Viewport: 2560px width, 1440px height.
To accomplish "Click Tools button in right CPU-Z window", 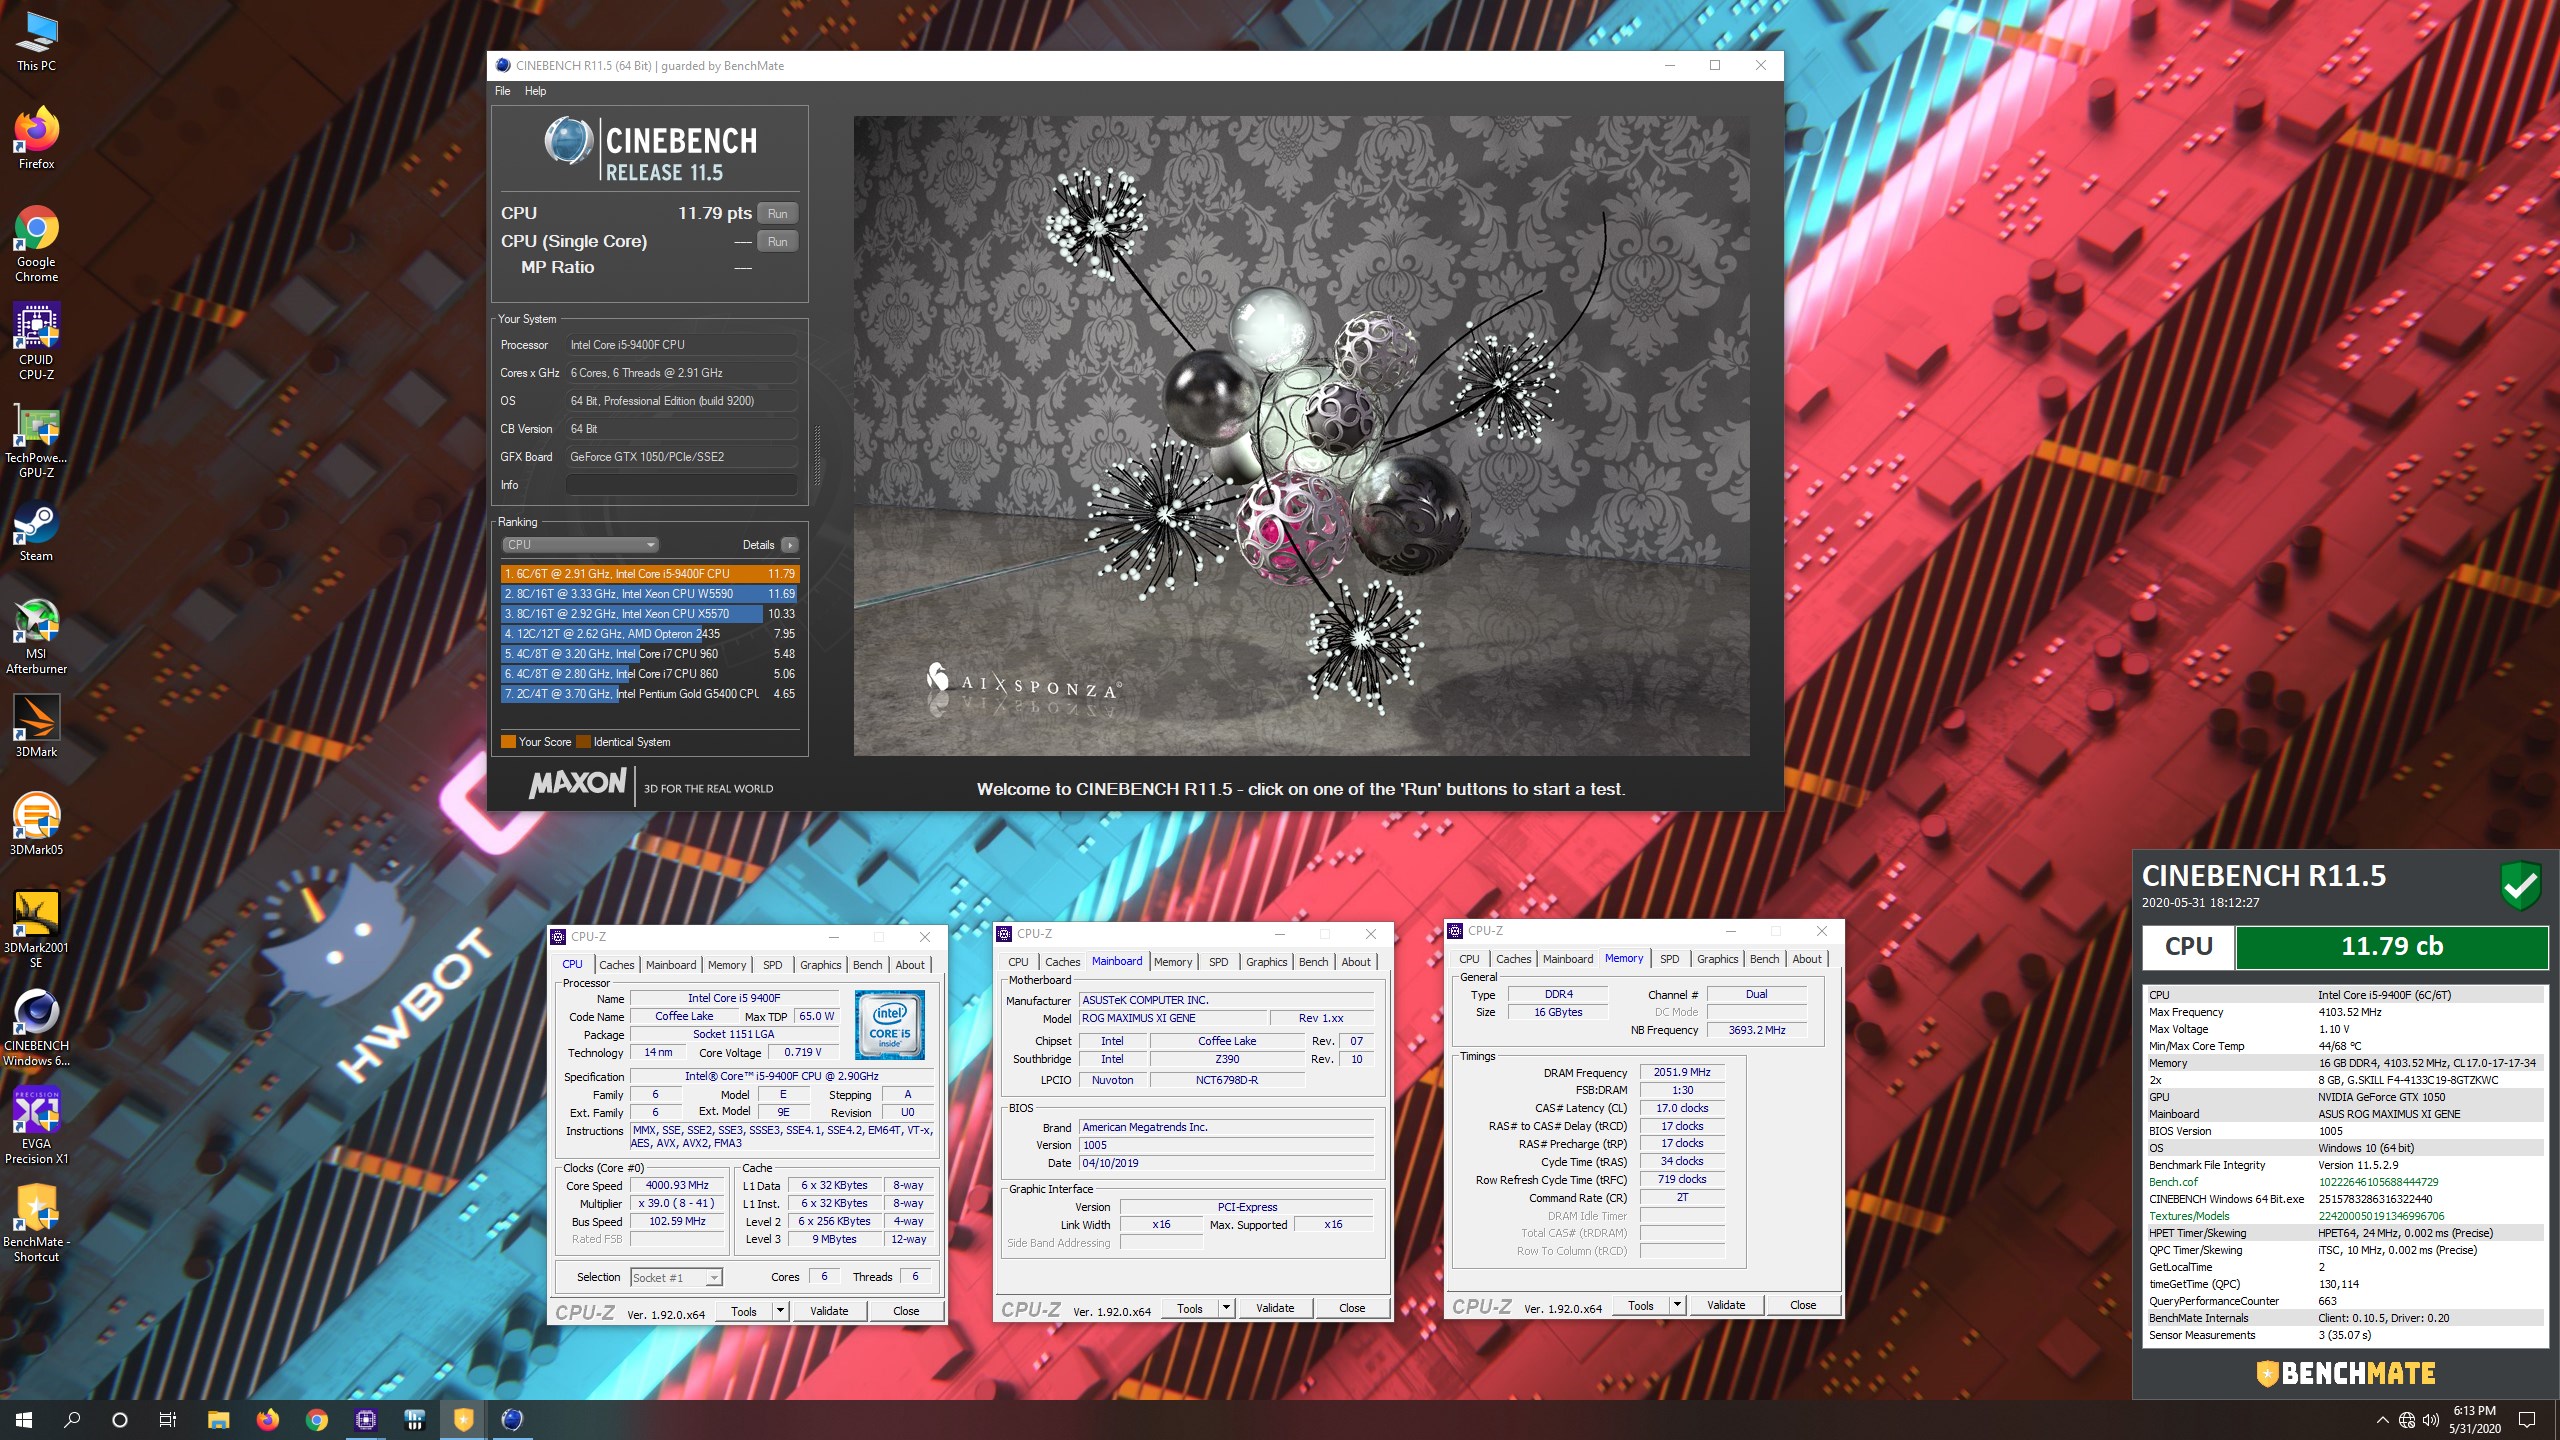I will tap(1640, 1305).
